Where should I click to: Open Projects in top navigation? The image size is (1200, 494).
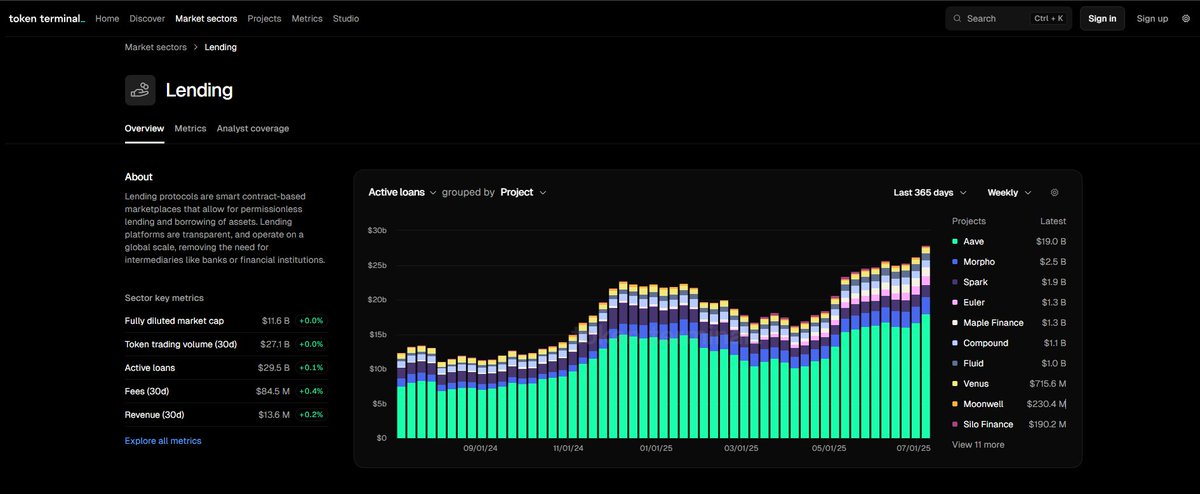coord(264,18)
